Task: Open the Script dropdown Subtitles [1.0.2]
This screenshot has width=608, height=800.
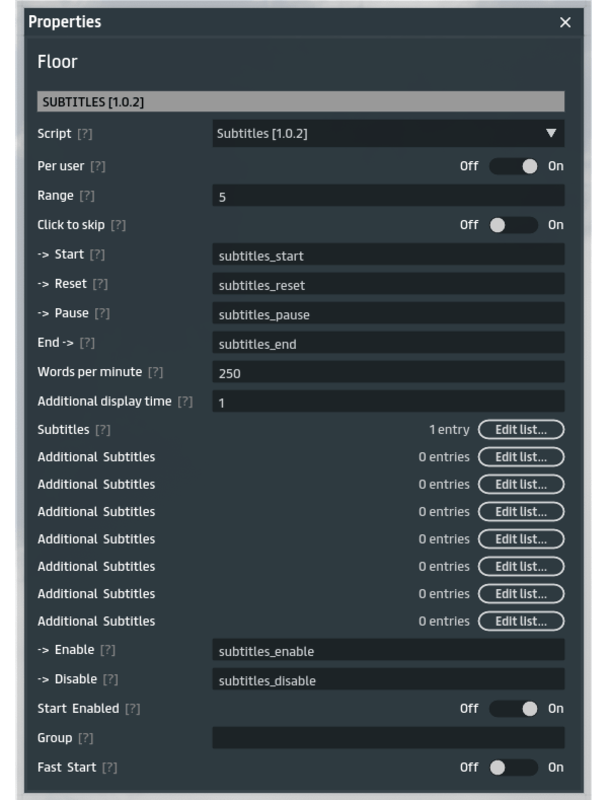Action: point(388,134)
